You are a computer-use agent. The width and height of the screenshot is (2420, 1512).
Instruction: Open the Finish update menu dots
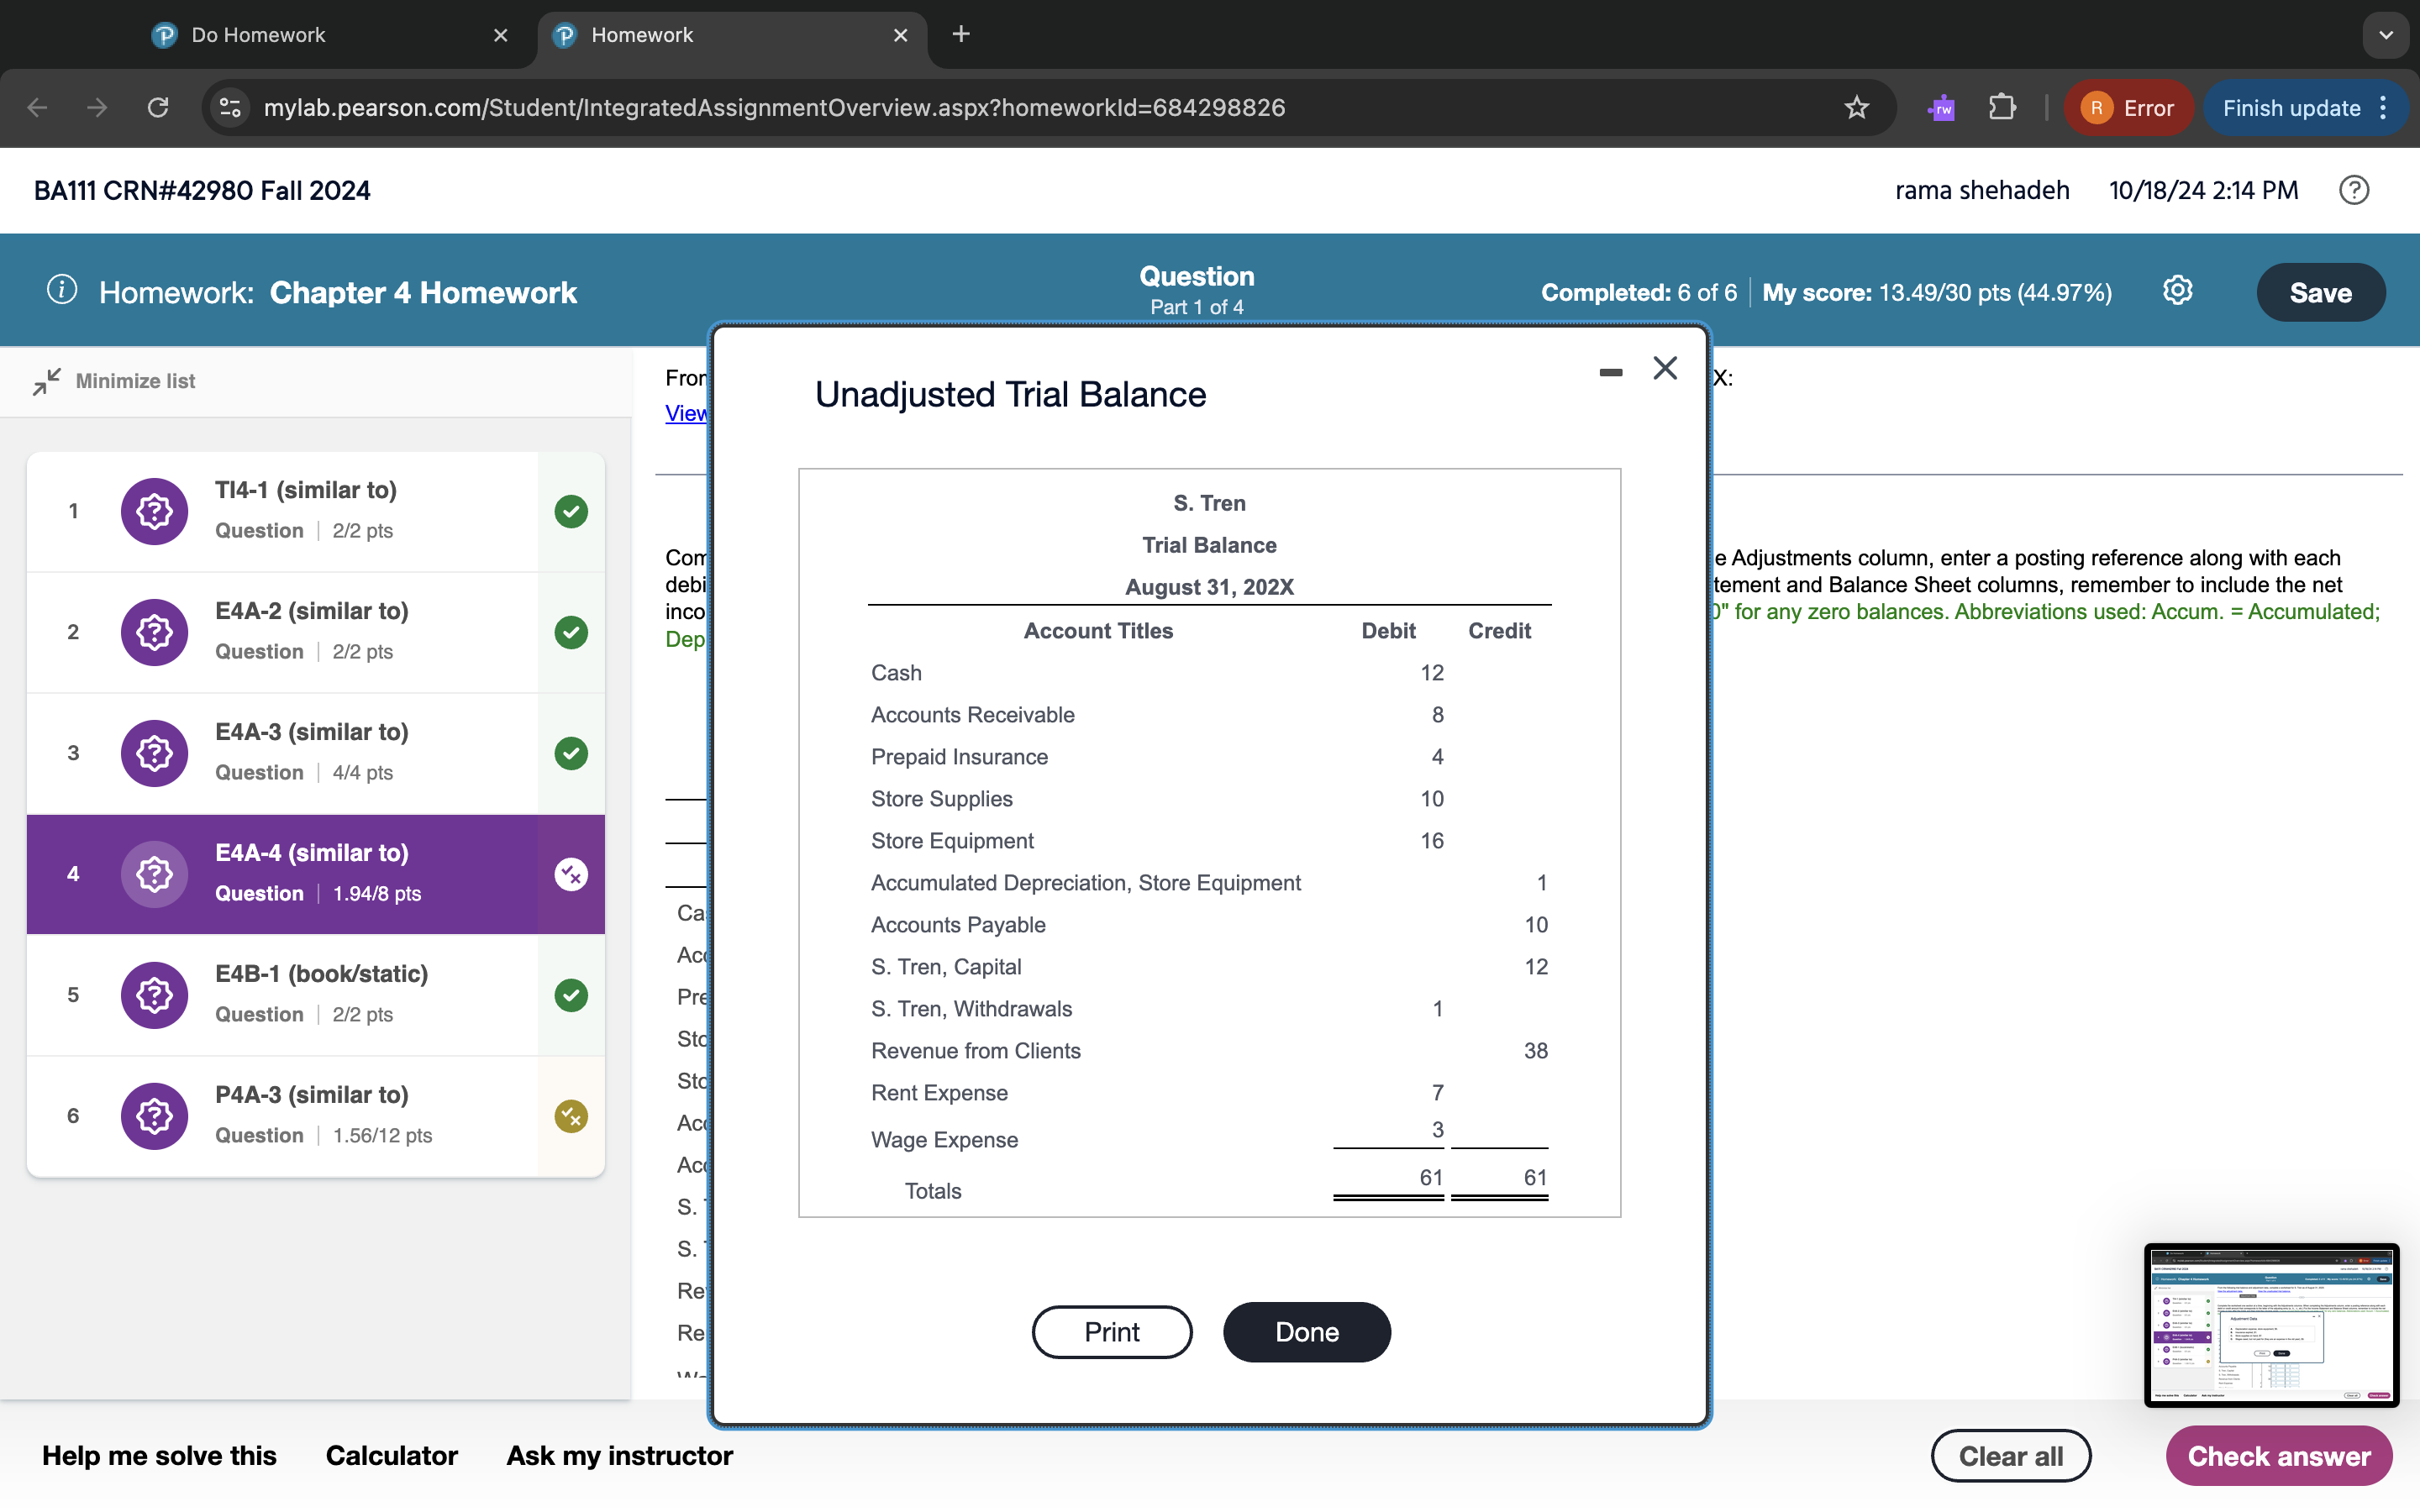tap(2385, 108)
